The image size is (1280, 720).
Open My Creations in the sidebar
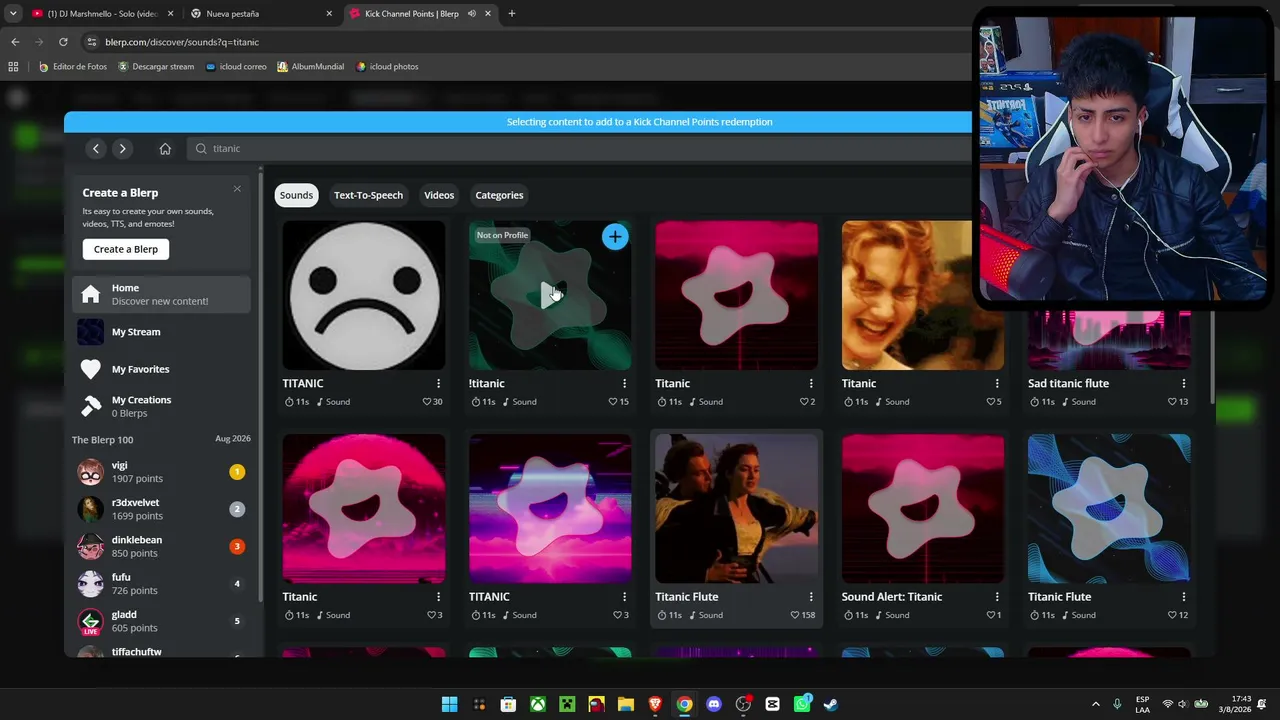[161, 406]
